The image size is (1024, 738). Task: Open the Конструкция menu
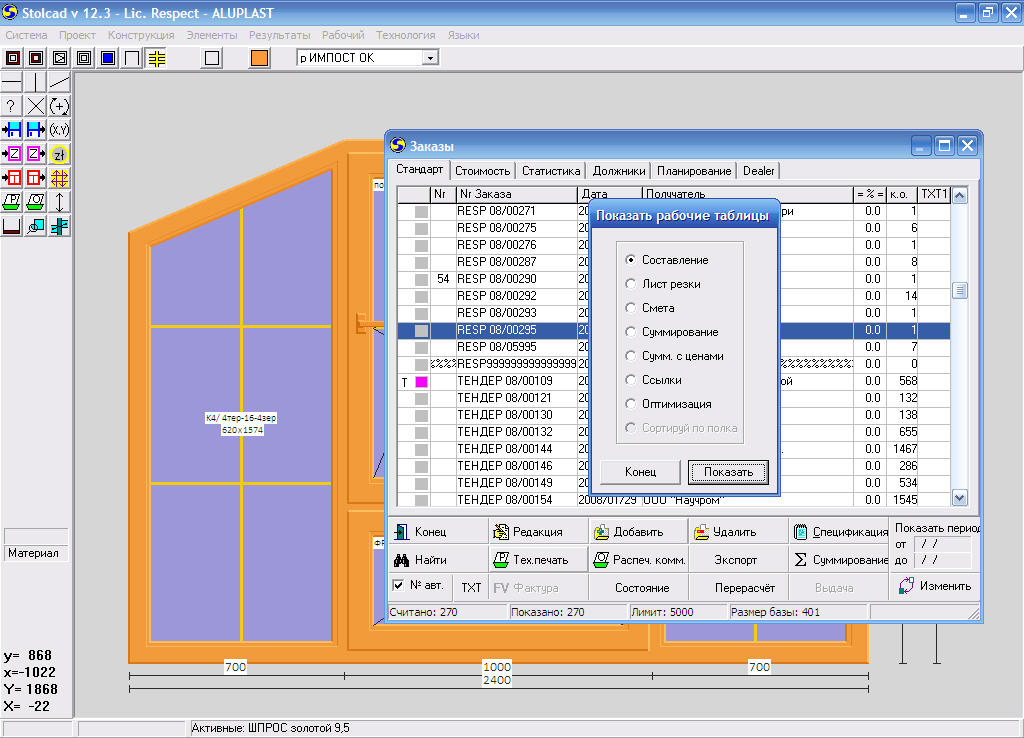tap(141, 35)
